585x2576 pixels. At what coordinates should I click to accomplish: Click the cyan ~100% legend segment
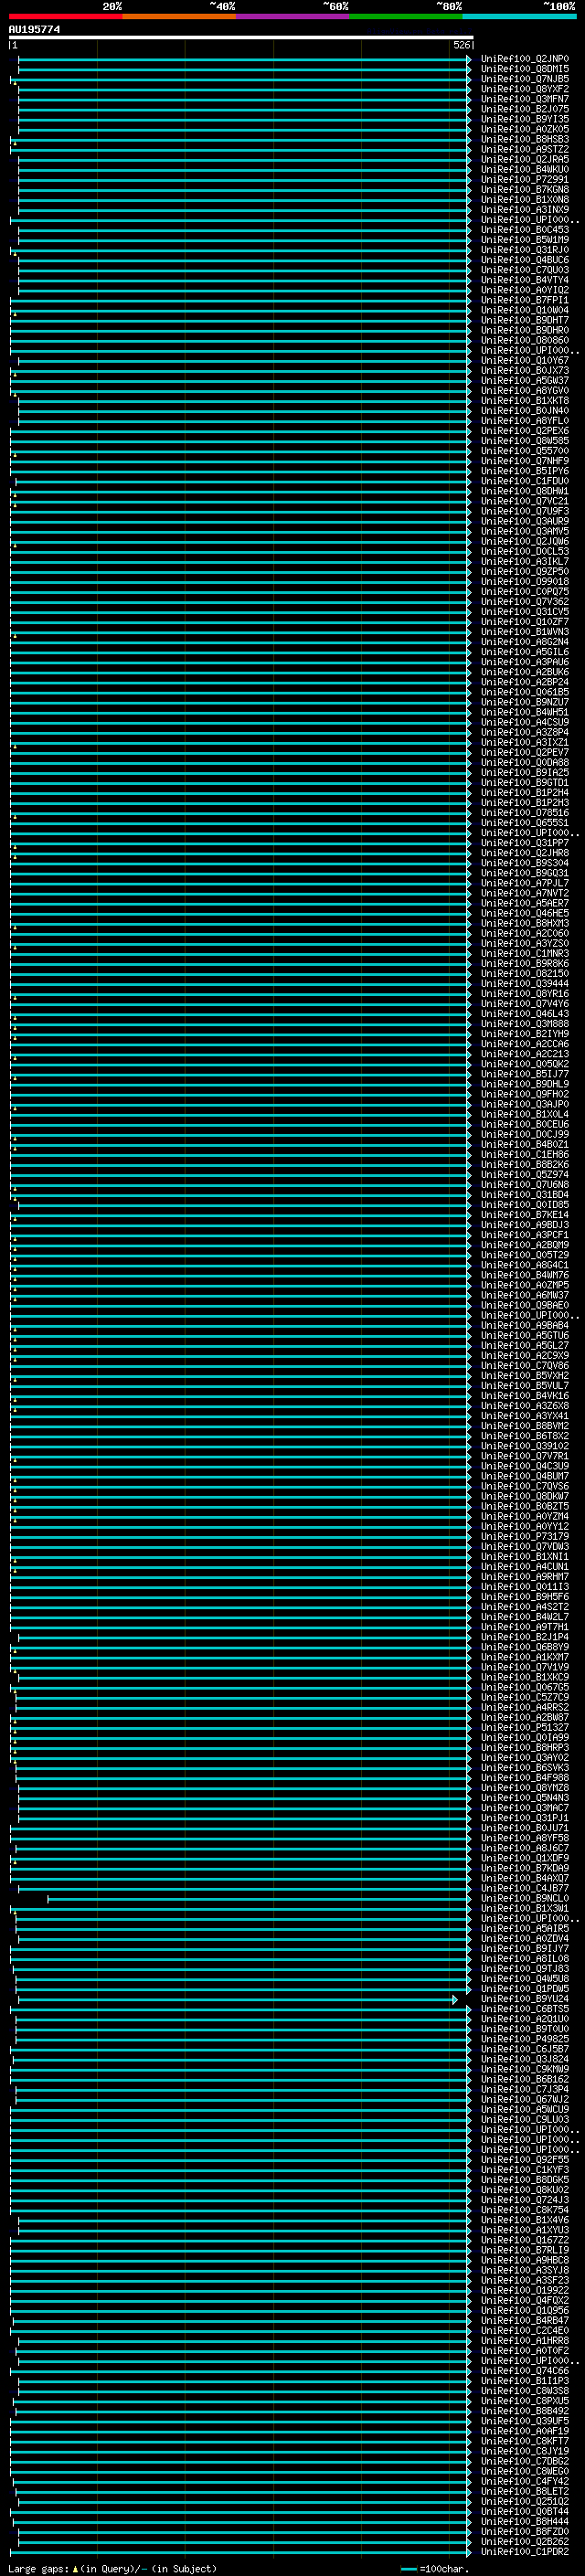519,16
